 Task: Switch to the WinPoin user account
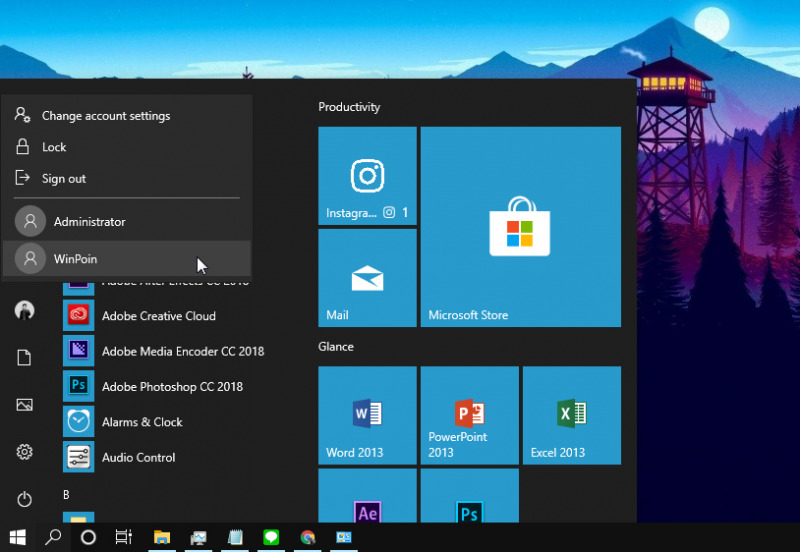click(x=127, y=259)
